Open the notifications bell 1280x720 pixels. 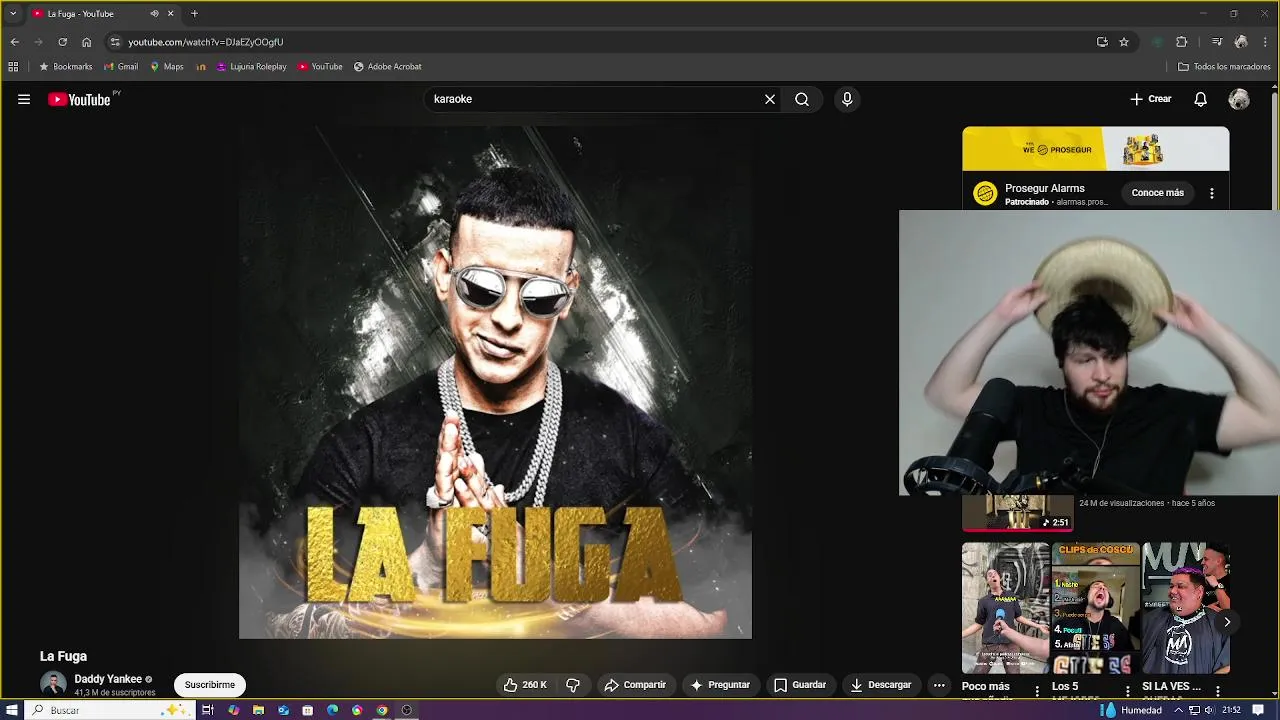[x=1201, y=99]
